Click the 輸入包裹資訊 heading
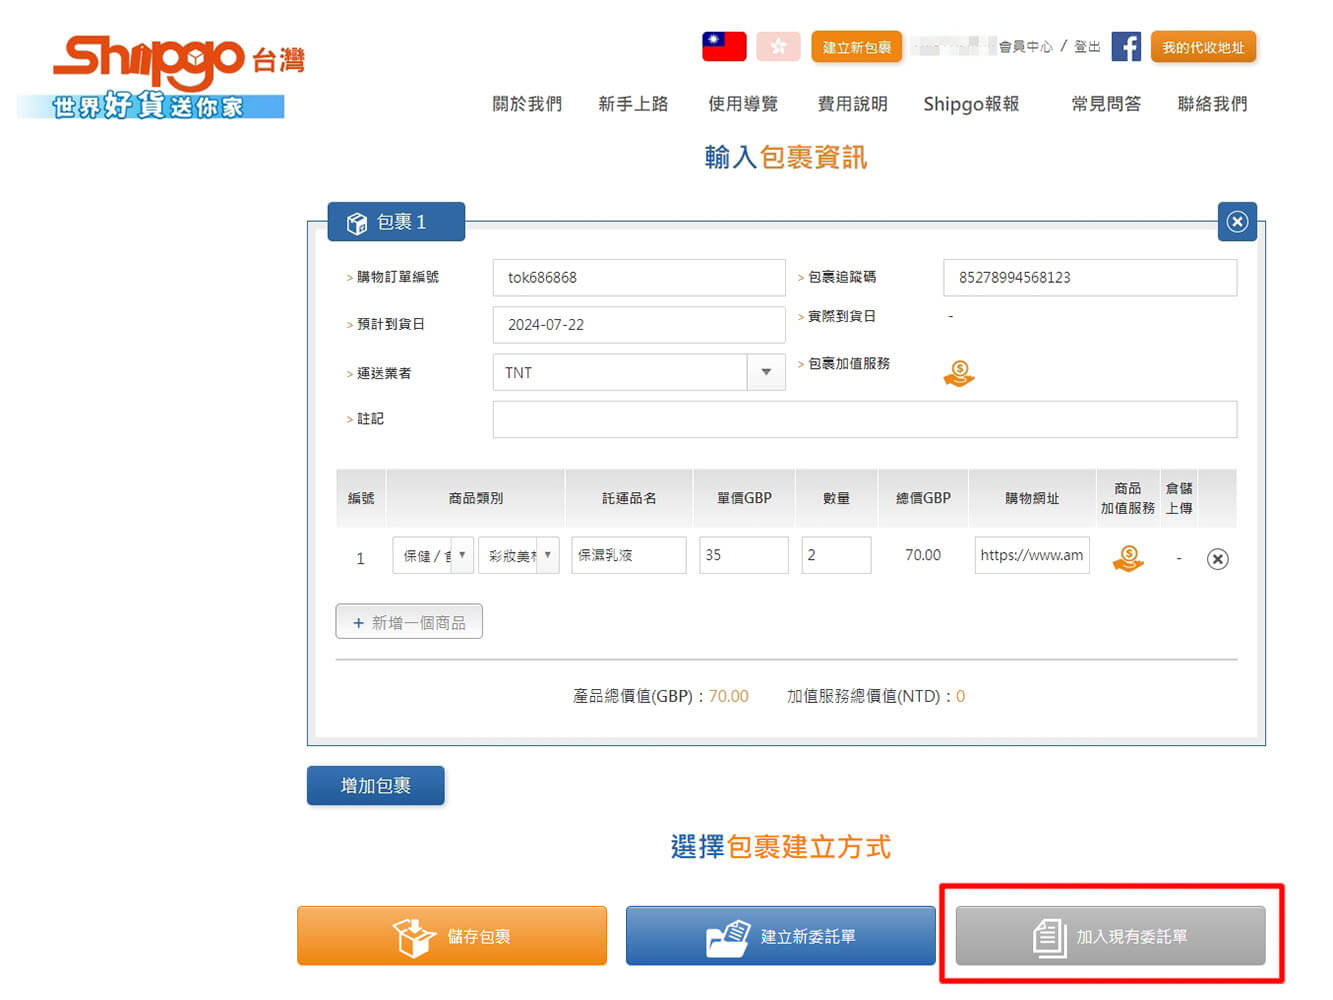Viewport: 1333px width, 1000px height. [x=786, y=157]
